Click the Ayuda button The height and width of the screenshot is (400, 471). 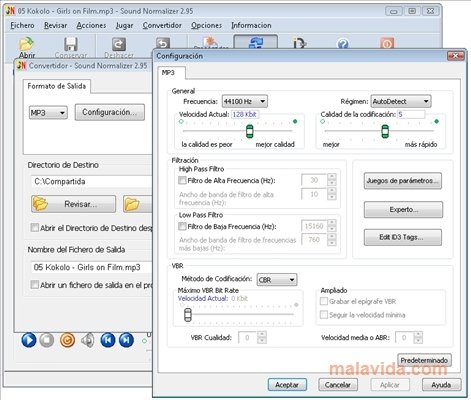[441, 385]
